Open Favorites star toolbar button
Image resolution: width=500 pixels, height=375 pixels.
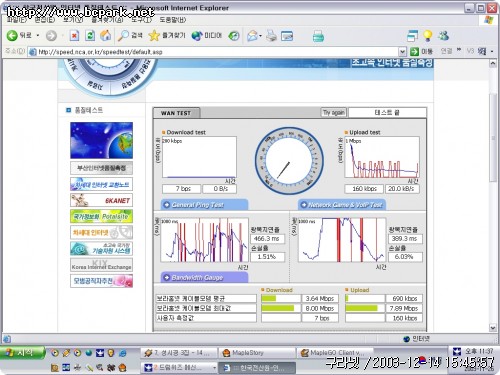point(167,35)
